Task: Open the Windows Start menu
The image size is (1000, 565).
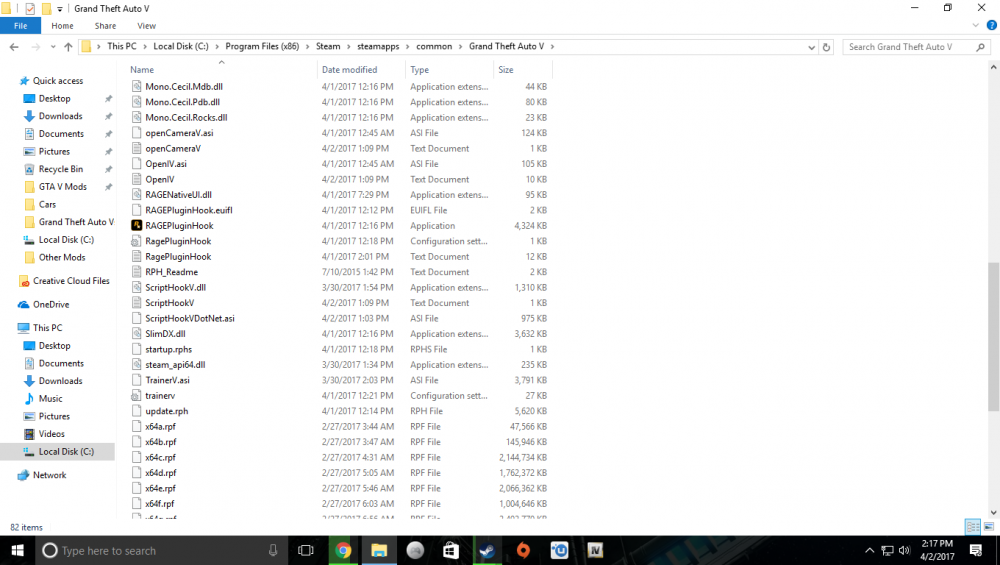Action: pyautogui.click(x=17, y=550)
